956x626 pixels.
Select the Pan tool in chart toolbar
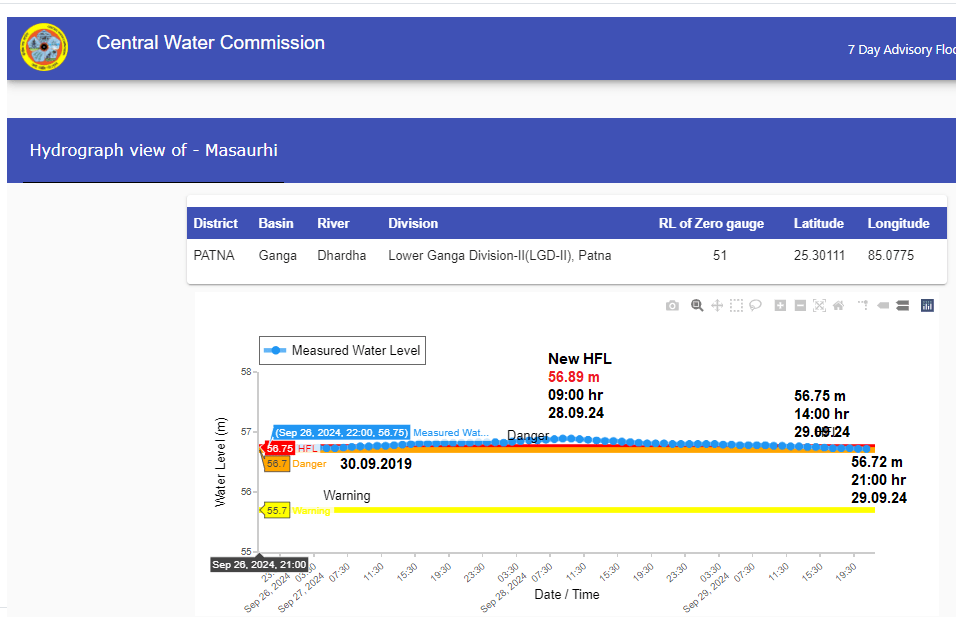716,305
